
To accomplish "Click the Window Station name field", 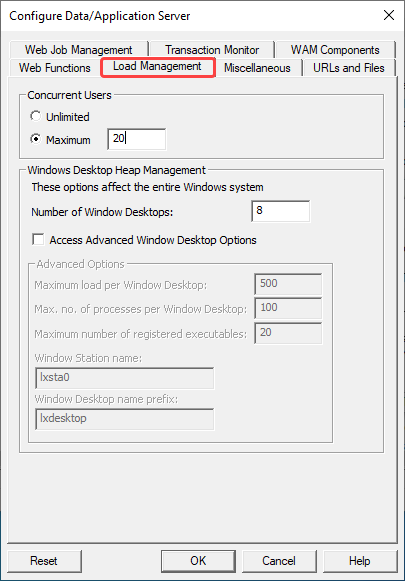I will [x=125, y=378].
